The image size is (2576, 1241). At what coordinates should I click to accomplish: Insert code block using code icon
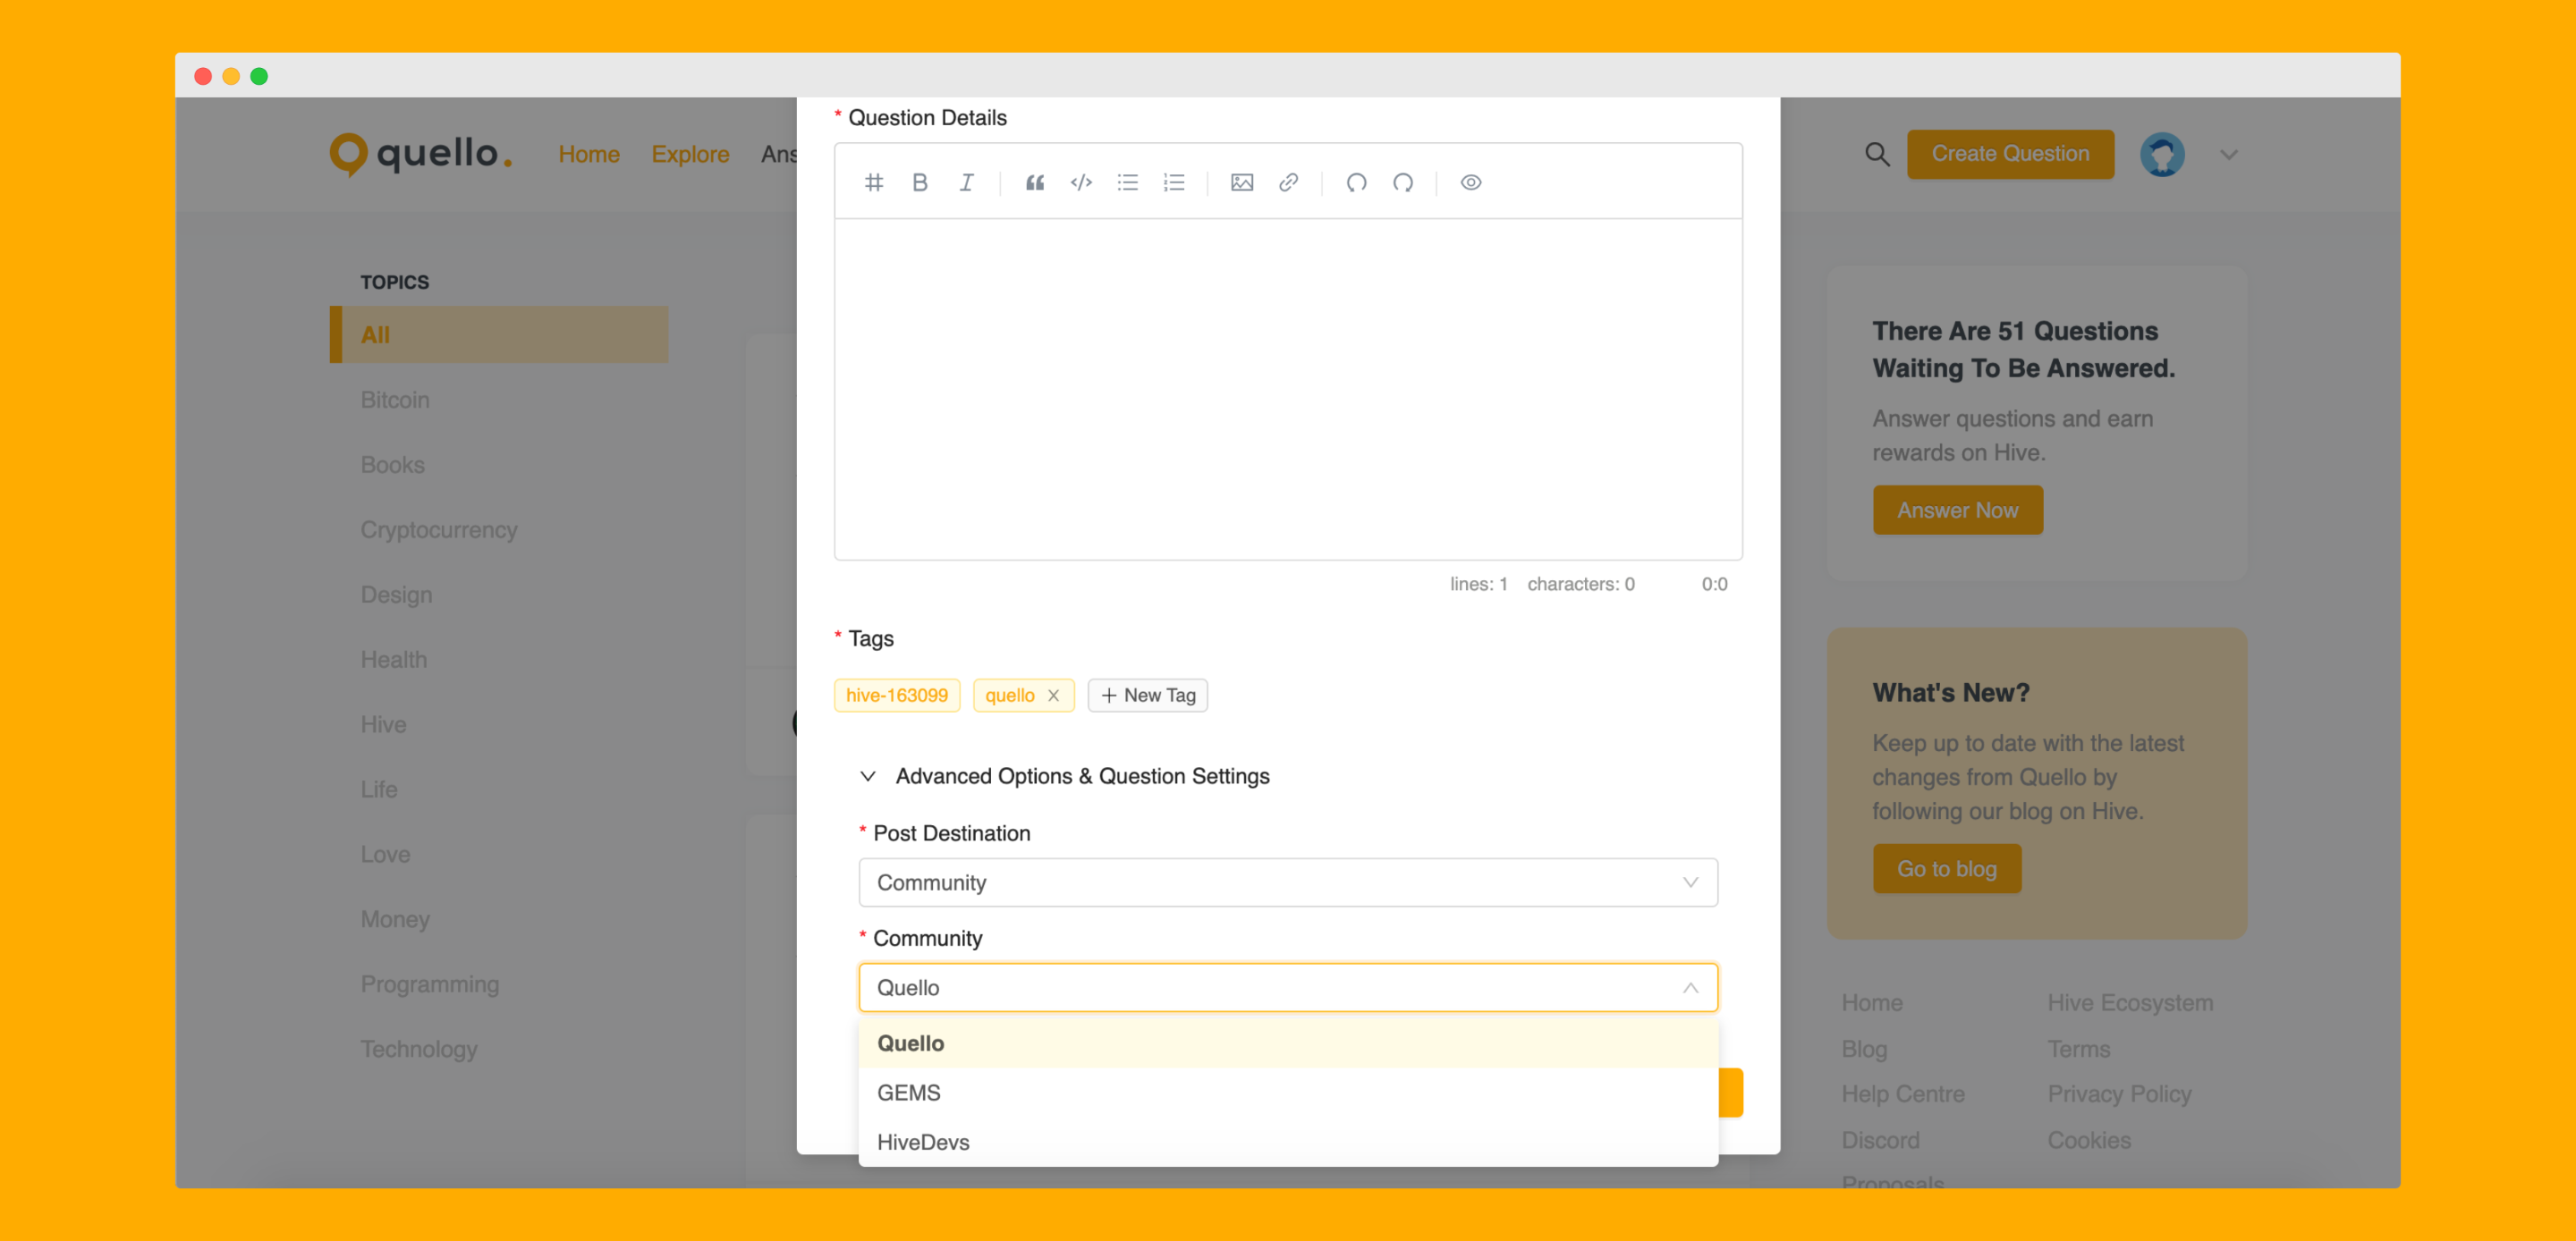pos(1080,182)
